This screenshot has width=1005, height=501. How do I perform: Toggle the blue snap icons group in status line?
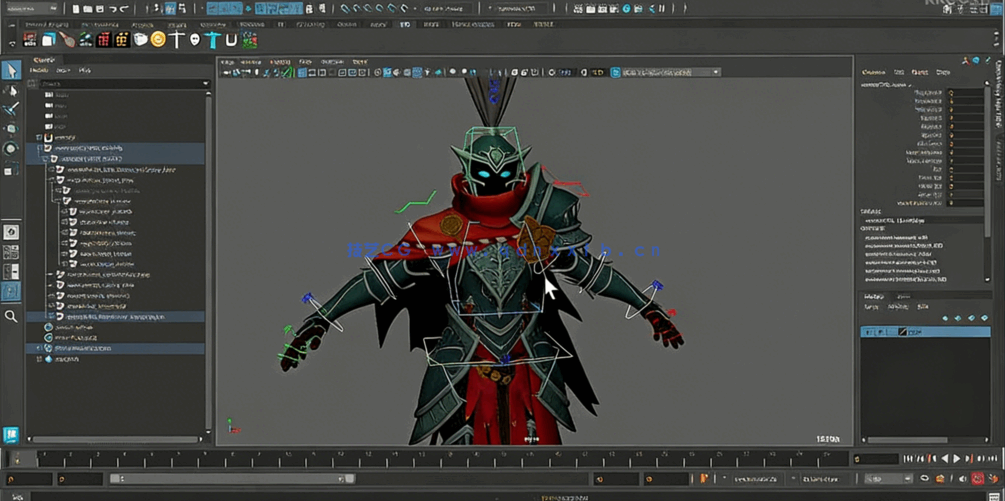(277, 8)
